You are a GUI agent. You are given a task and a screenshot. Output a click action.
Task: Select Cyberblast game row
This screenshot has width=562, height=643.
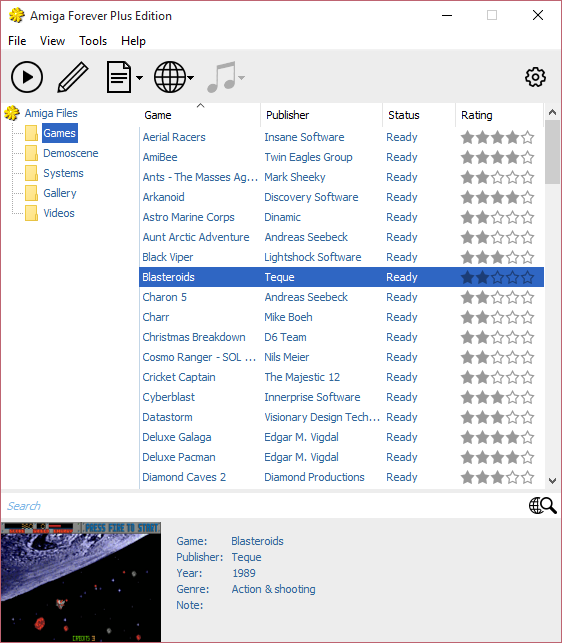coord(342,397)
